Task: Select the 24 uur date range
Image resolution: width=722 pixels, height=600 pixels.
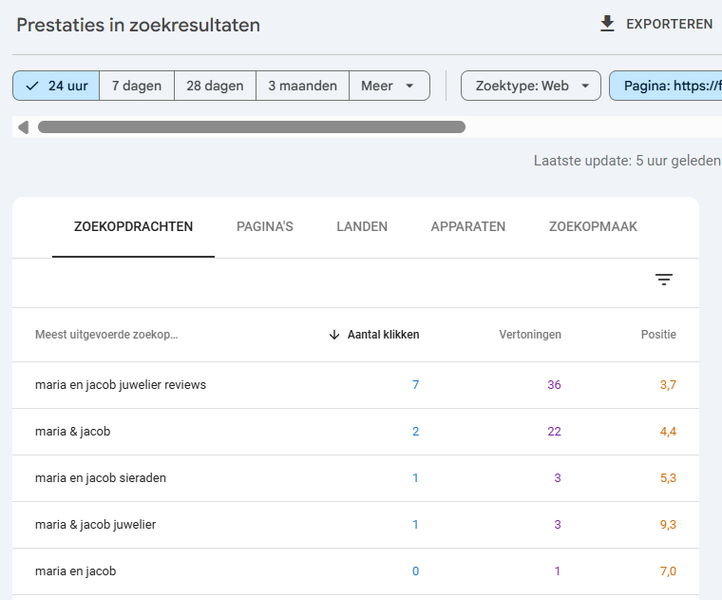Action: pyautogui.click(x=57, y=86)
